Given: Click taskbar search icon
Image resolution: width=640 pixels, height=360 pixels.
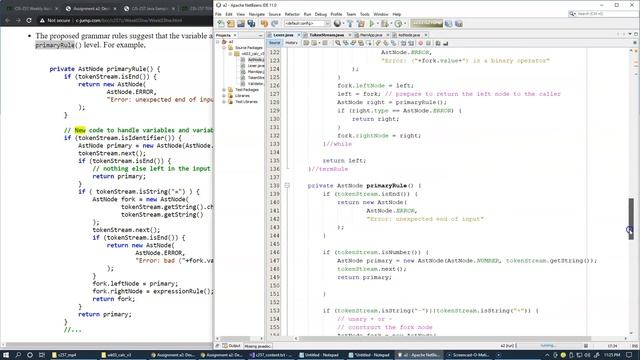Looking at the screenshot, I should tap(18, 355).
